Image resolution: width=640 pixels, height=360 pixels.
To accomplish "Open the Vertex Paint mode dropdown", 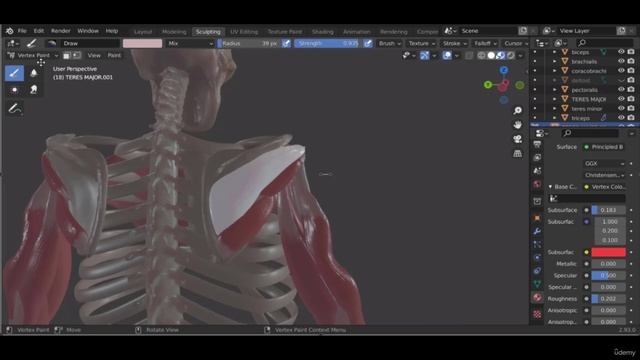I will tap(33, 56).
